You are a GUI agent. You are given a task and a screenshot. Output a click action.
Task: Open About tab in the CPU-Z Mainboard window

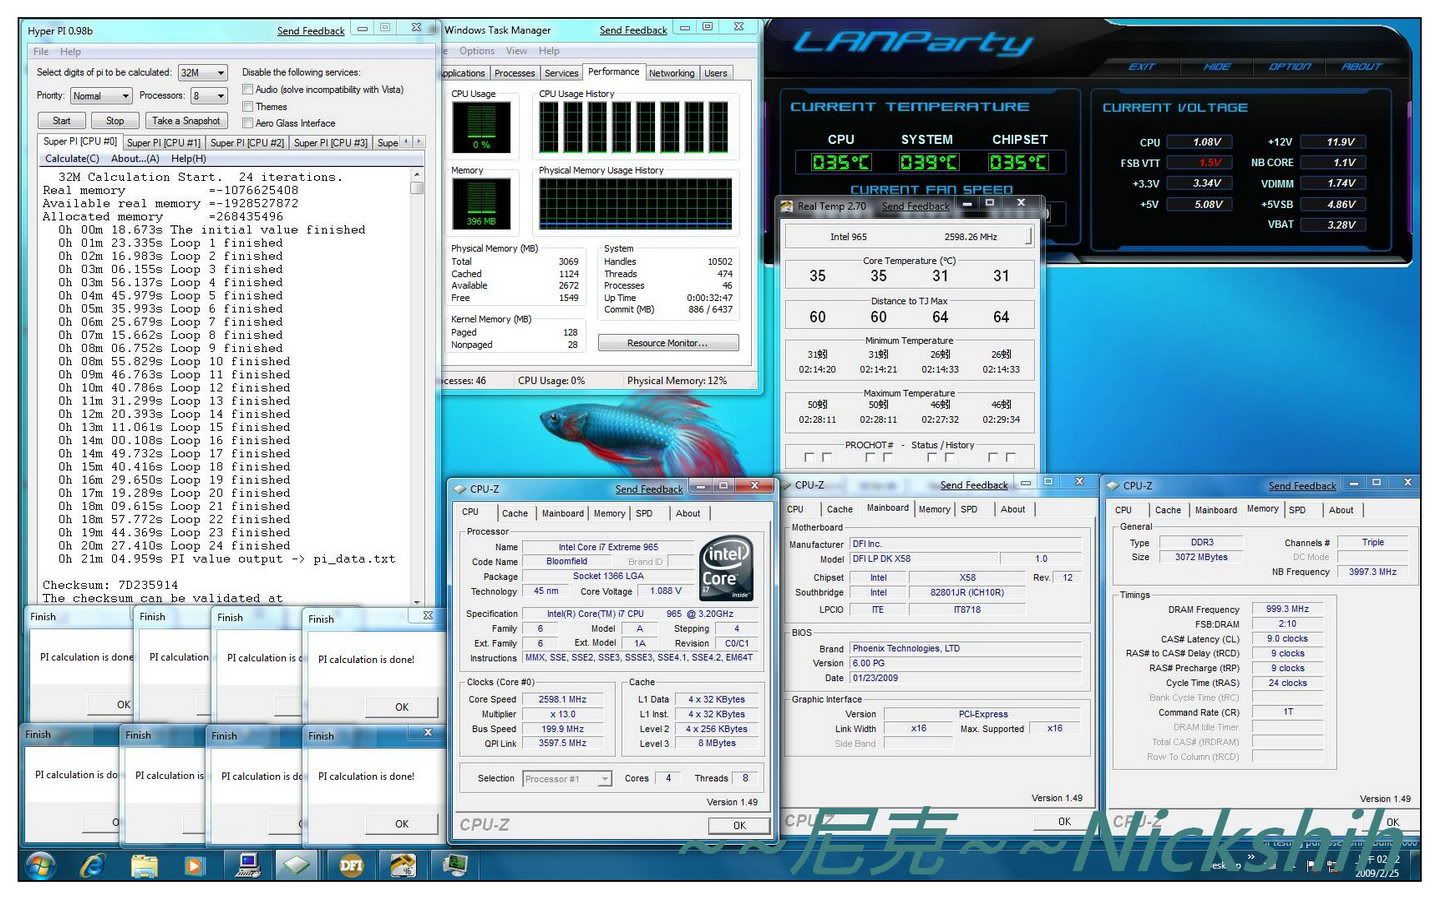point(1013,509)
